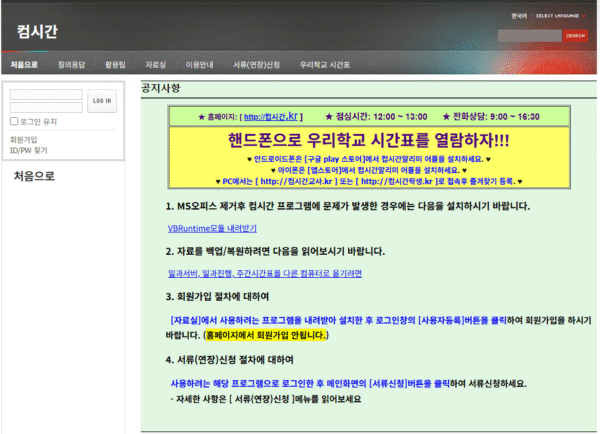The height and width of the screenshot is (434, 600).
Task: Open the 자료실 menu
Action: [x=155, y=65]
